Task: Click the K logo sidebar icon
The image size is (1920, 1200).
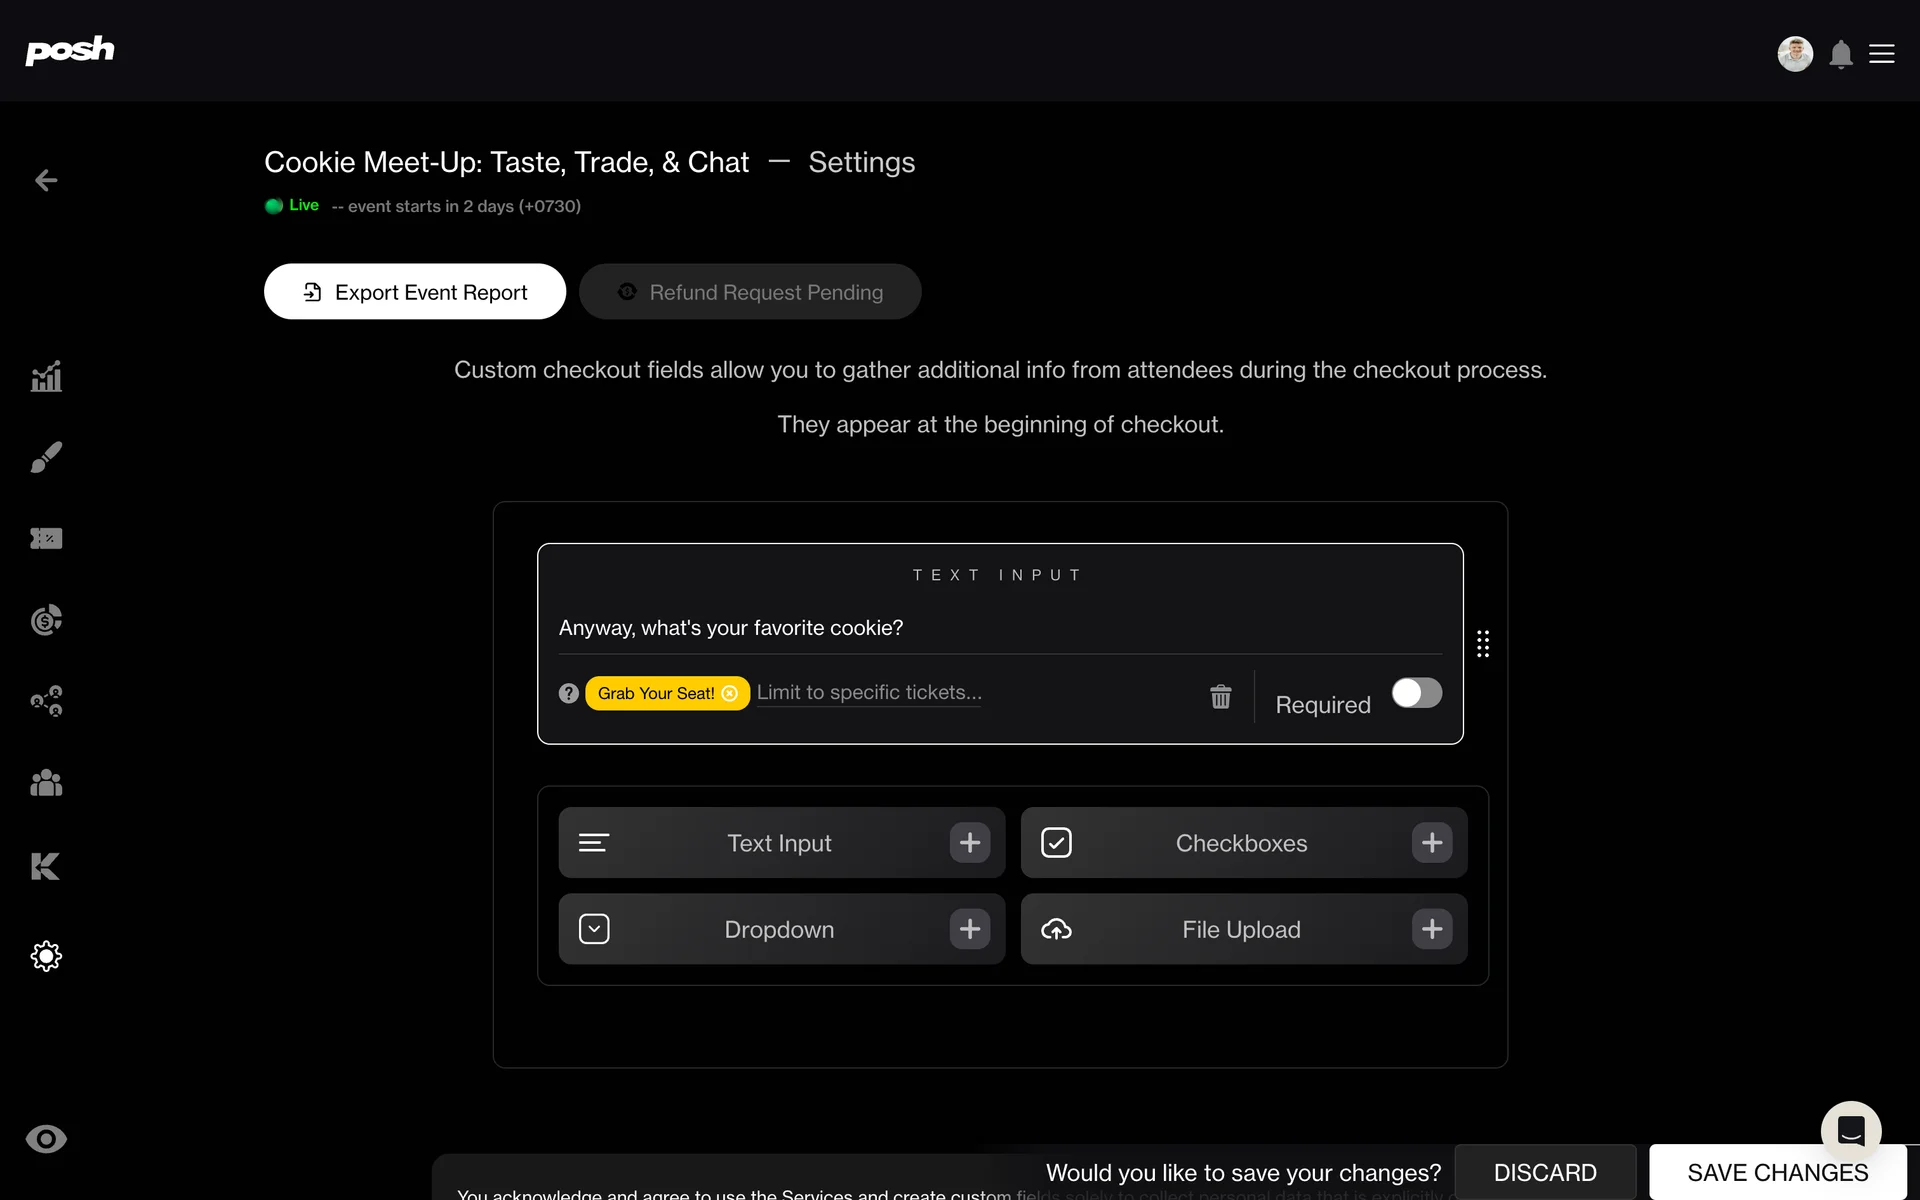Action: tap(46, 866)
